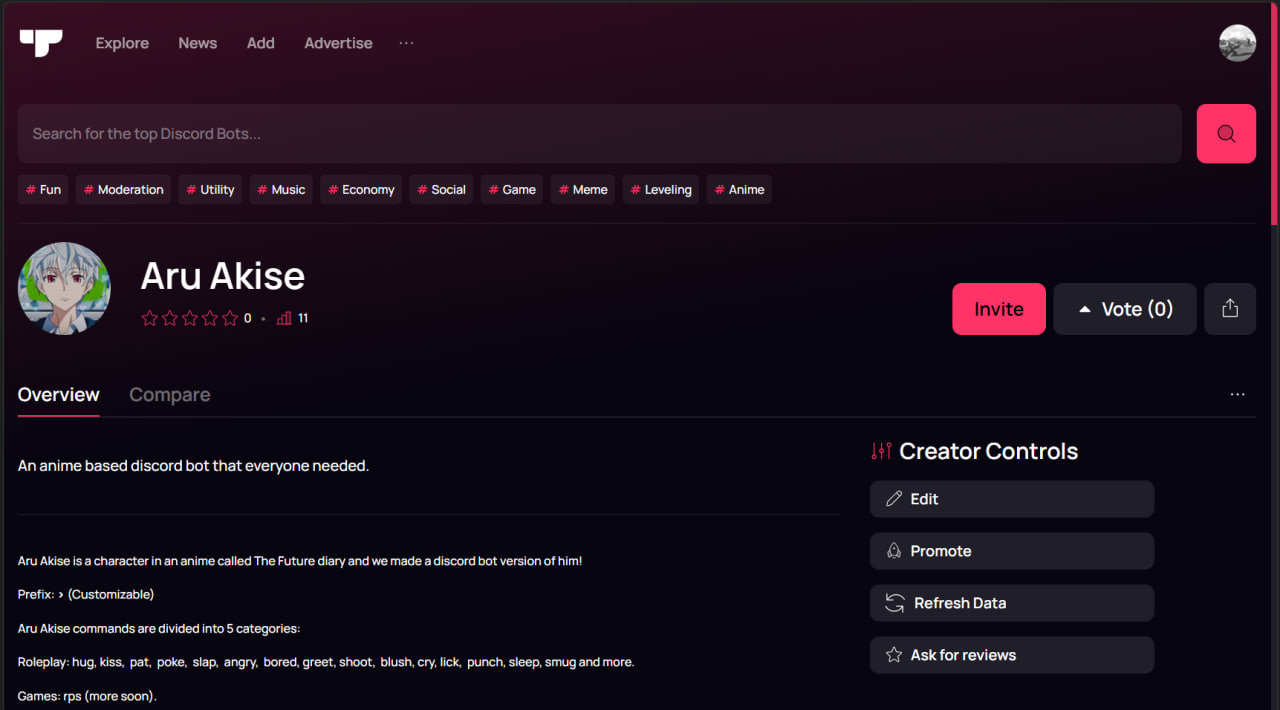Click the Edit button label
This screenshot has width=1280, height=710.
coord(924,499)
